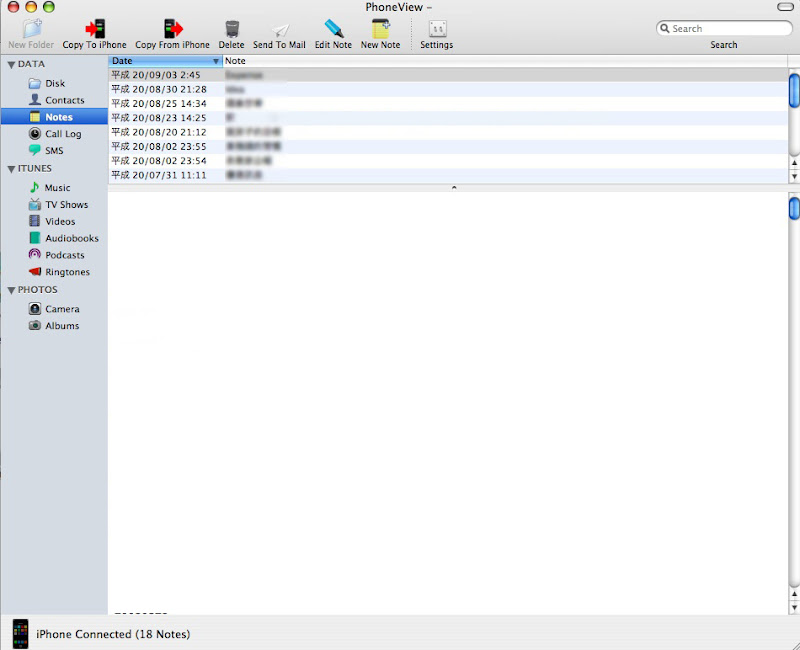Toggle toolbar with the pill button

pyautogui.click(x=785, y=7)
